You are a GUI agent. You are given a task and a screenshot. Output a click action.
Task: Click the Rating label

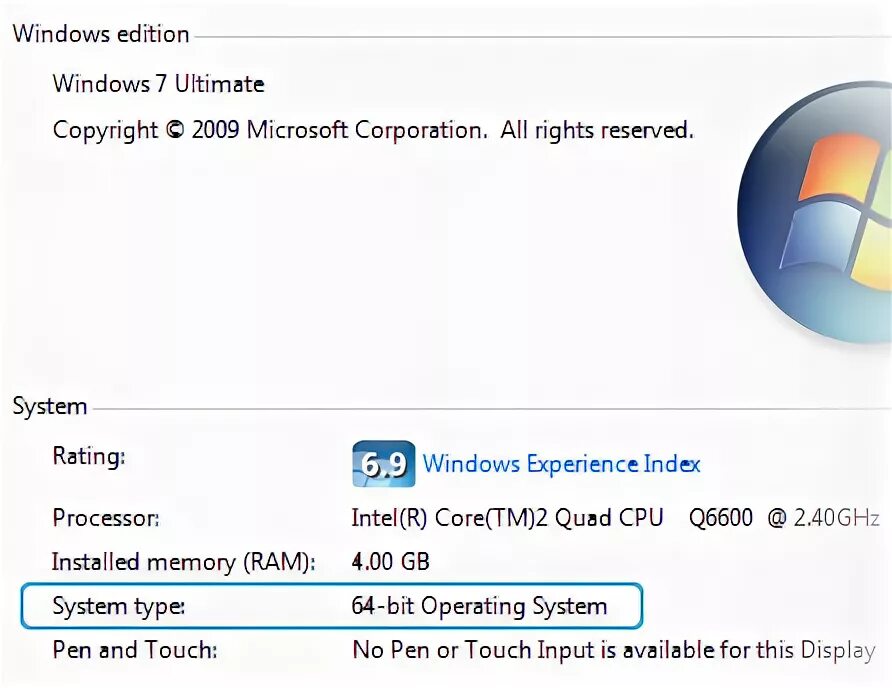pos(89,457)
